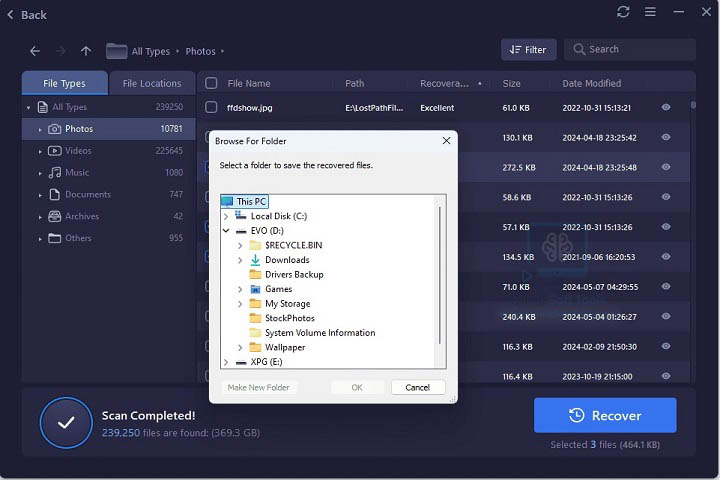
Task: Expand the XPG (E:) drive node
Action: point(226,362)
